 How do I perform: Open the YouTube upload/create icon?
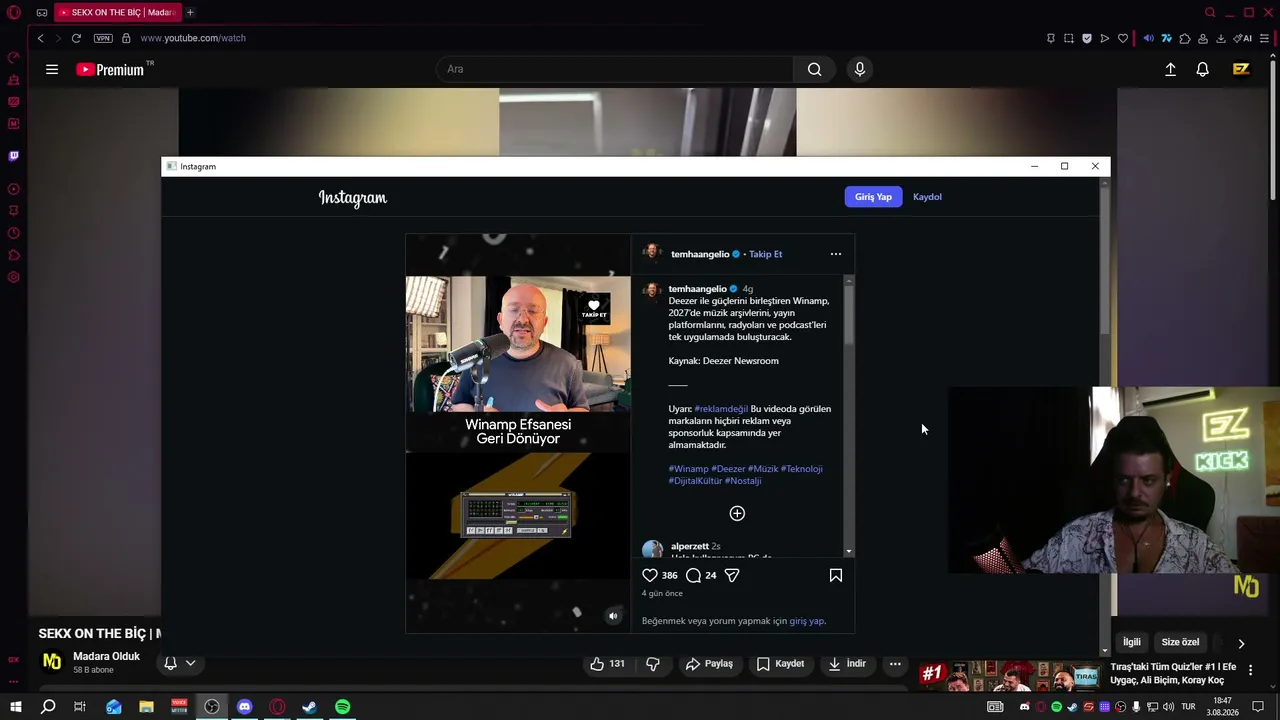[1170, 69]
